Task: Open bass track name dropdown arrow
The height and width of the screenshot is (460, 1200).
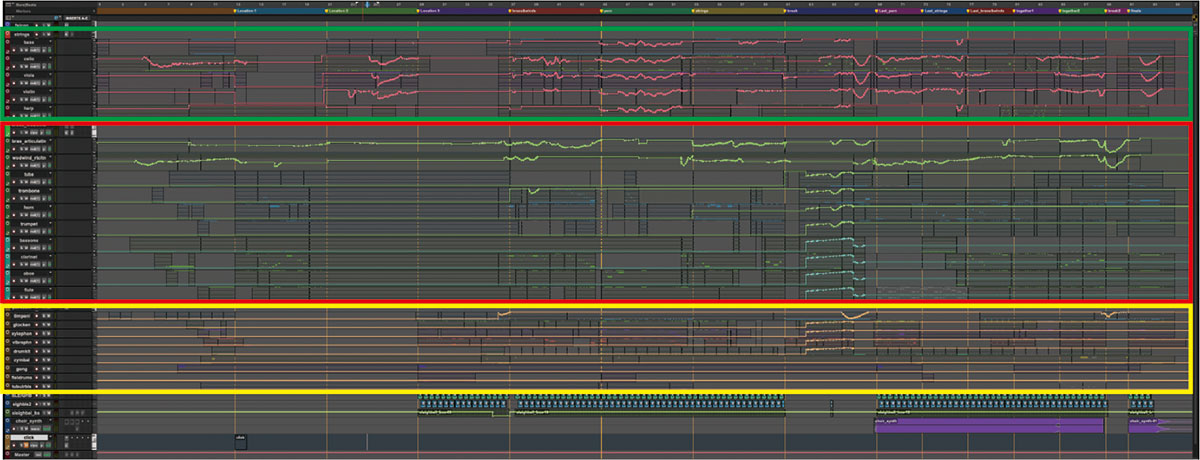Action: pyautogui.click(x=50, y=42)
